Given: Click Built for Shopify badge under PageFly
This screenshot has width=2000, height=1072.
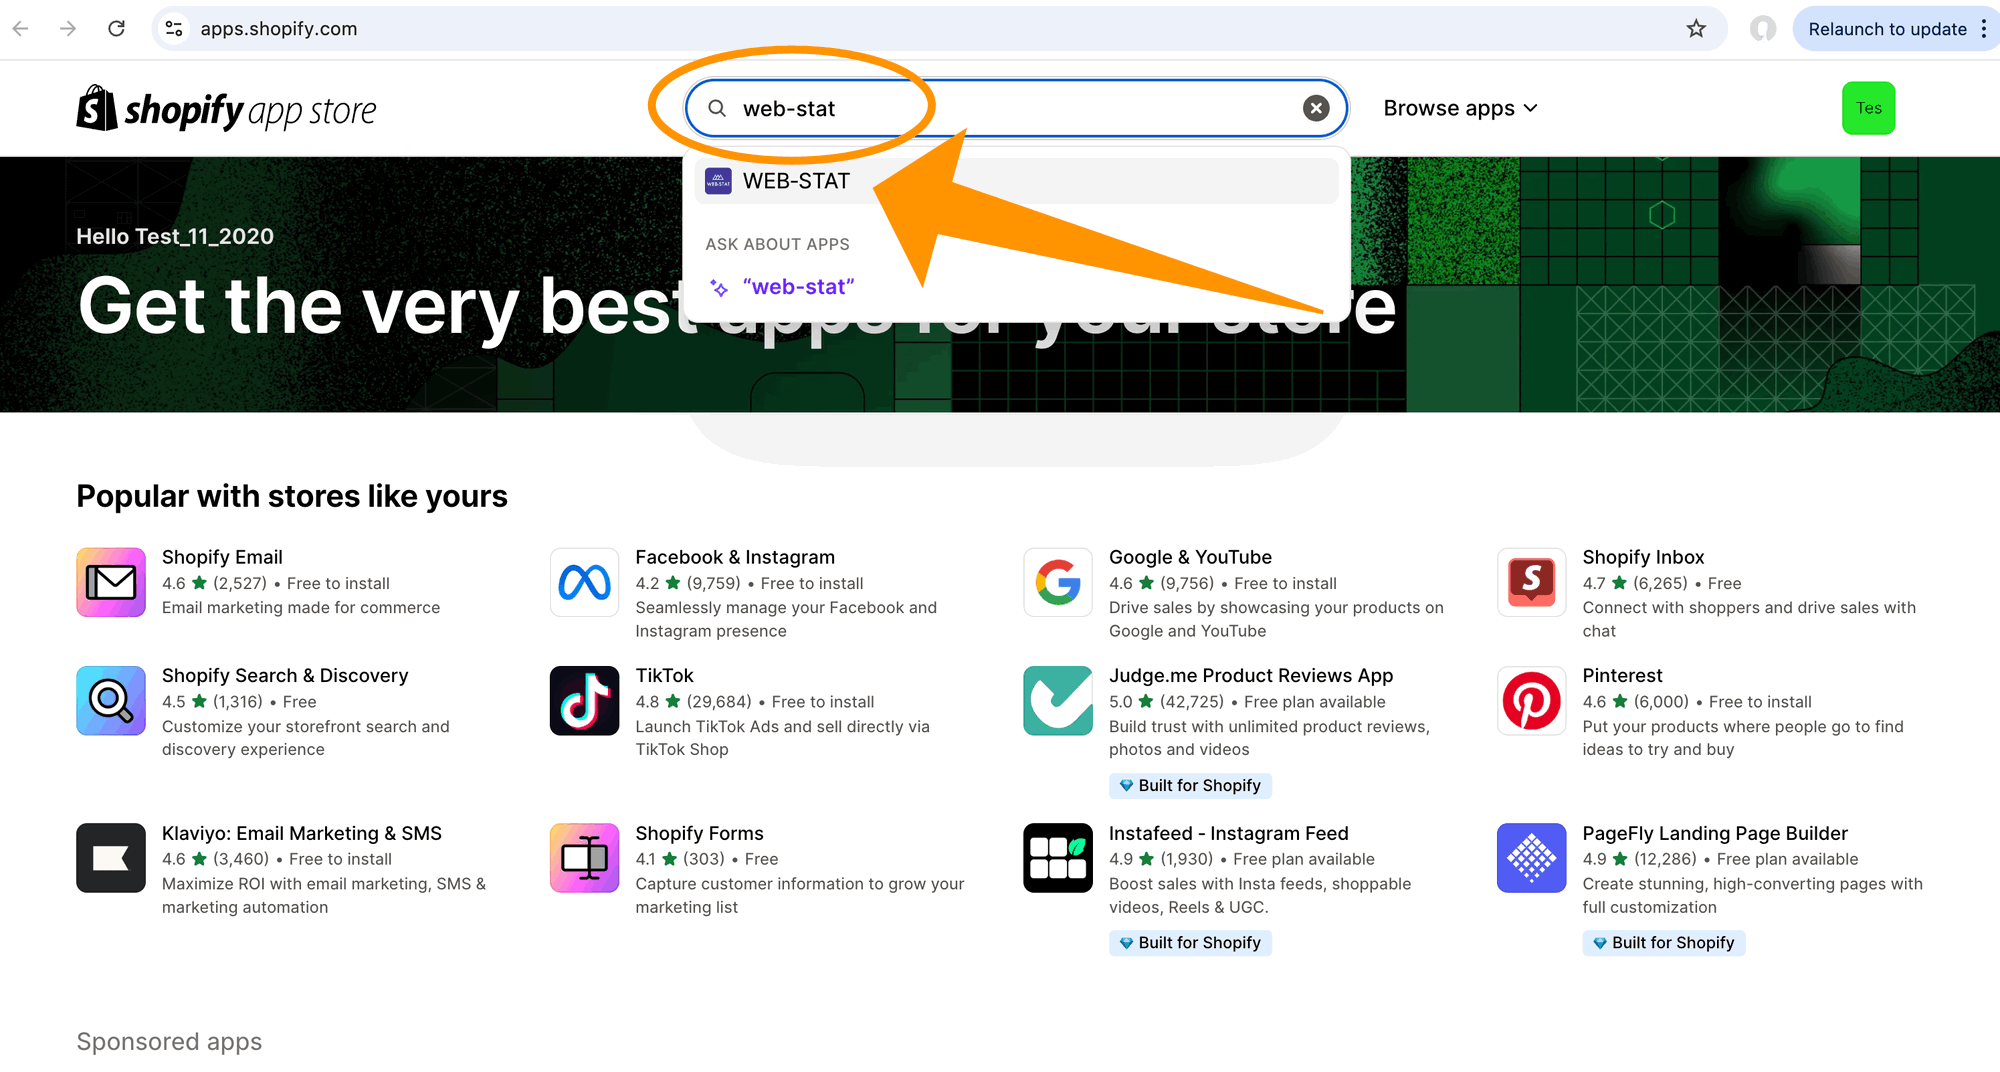Looking at the screenshot, I should 1664,943.
